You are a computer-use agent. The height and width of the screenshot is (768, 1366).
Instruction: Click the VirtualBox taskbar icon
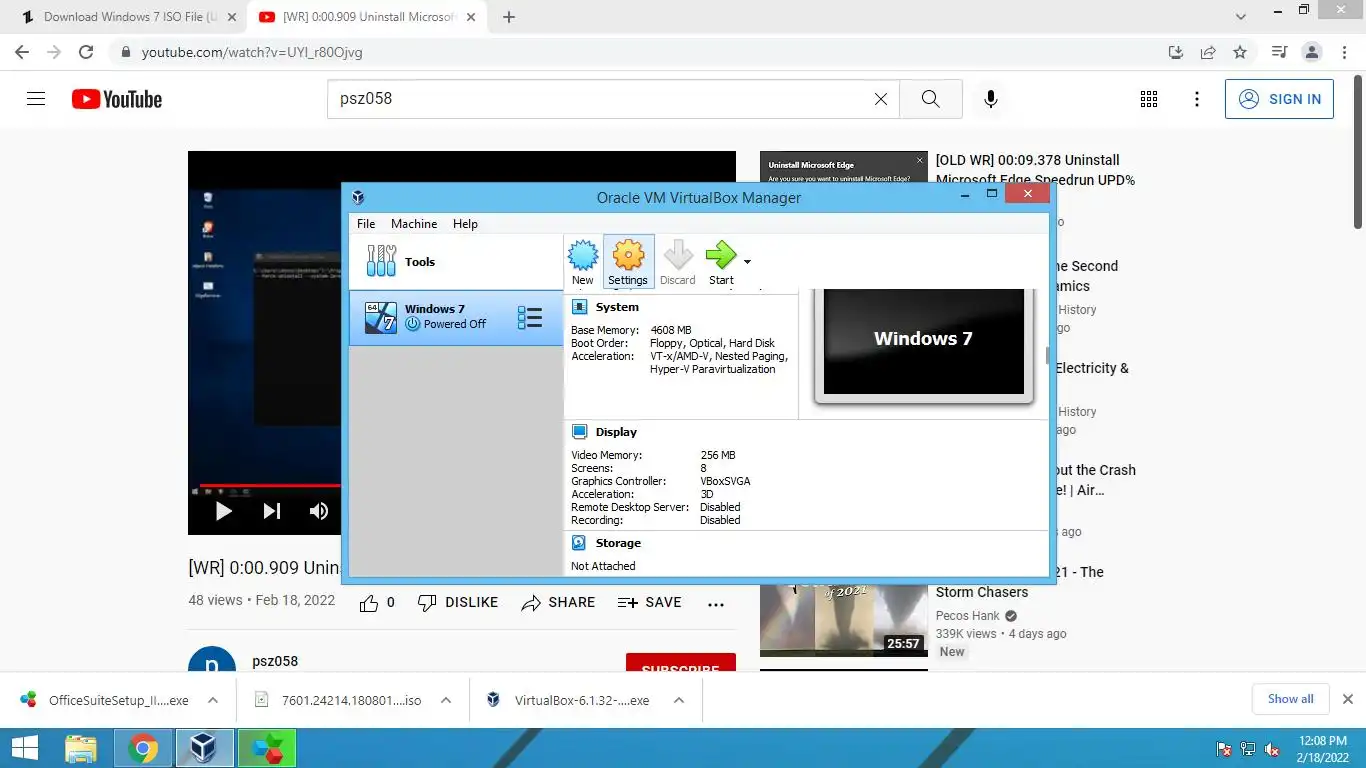pyautogui.click(x=205, y=748)
